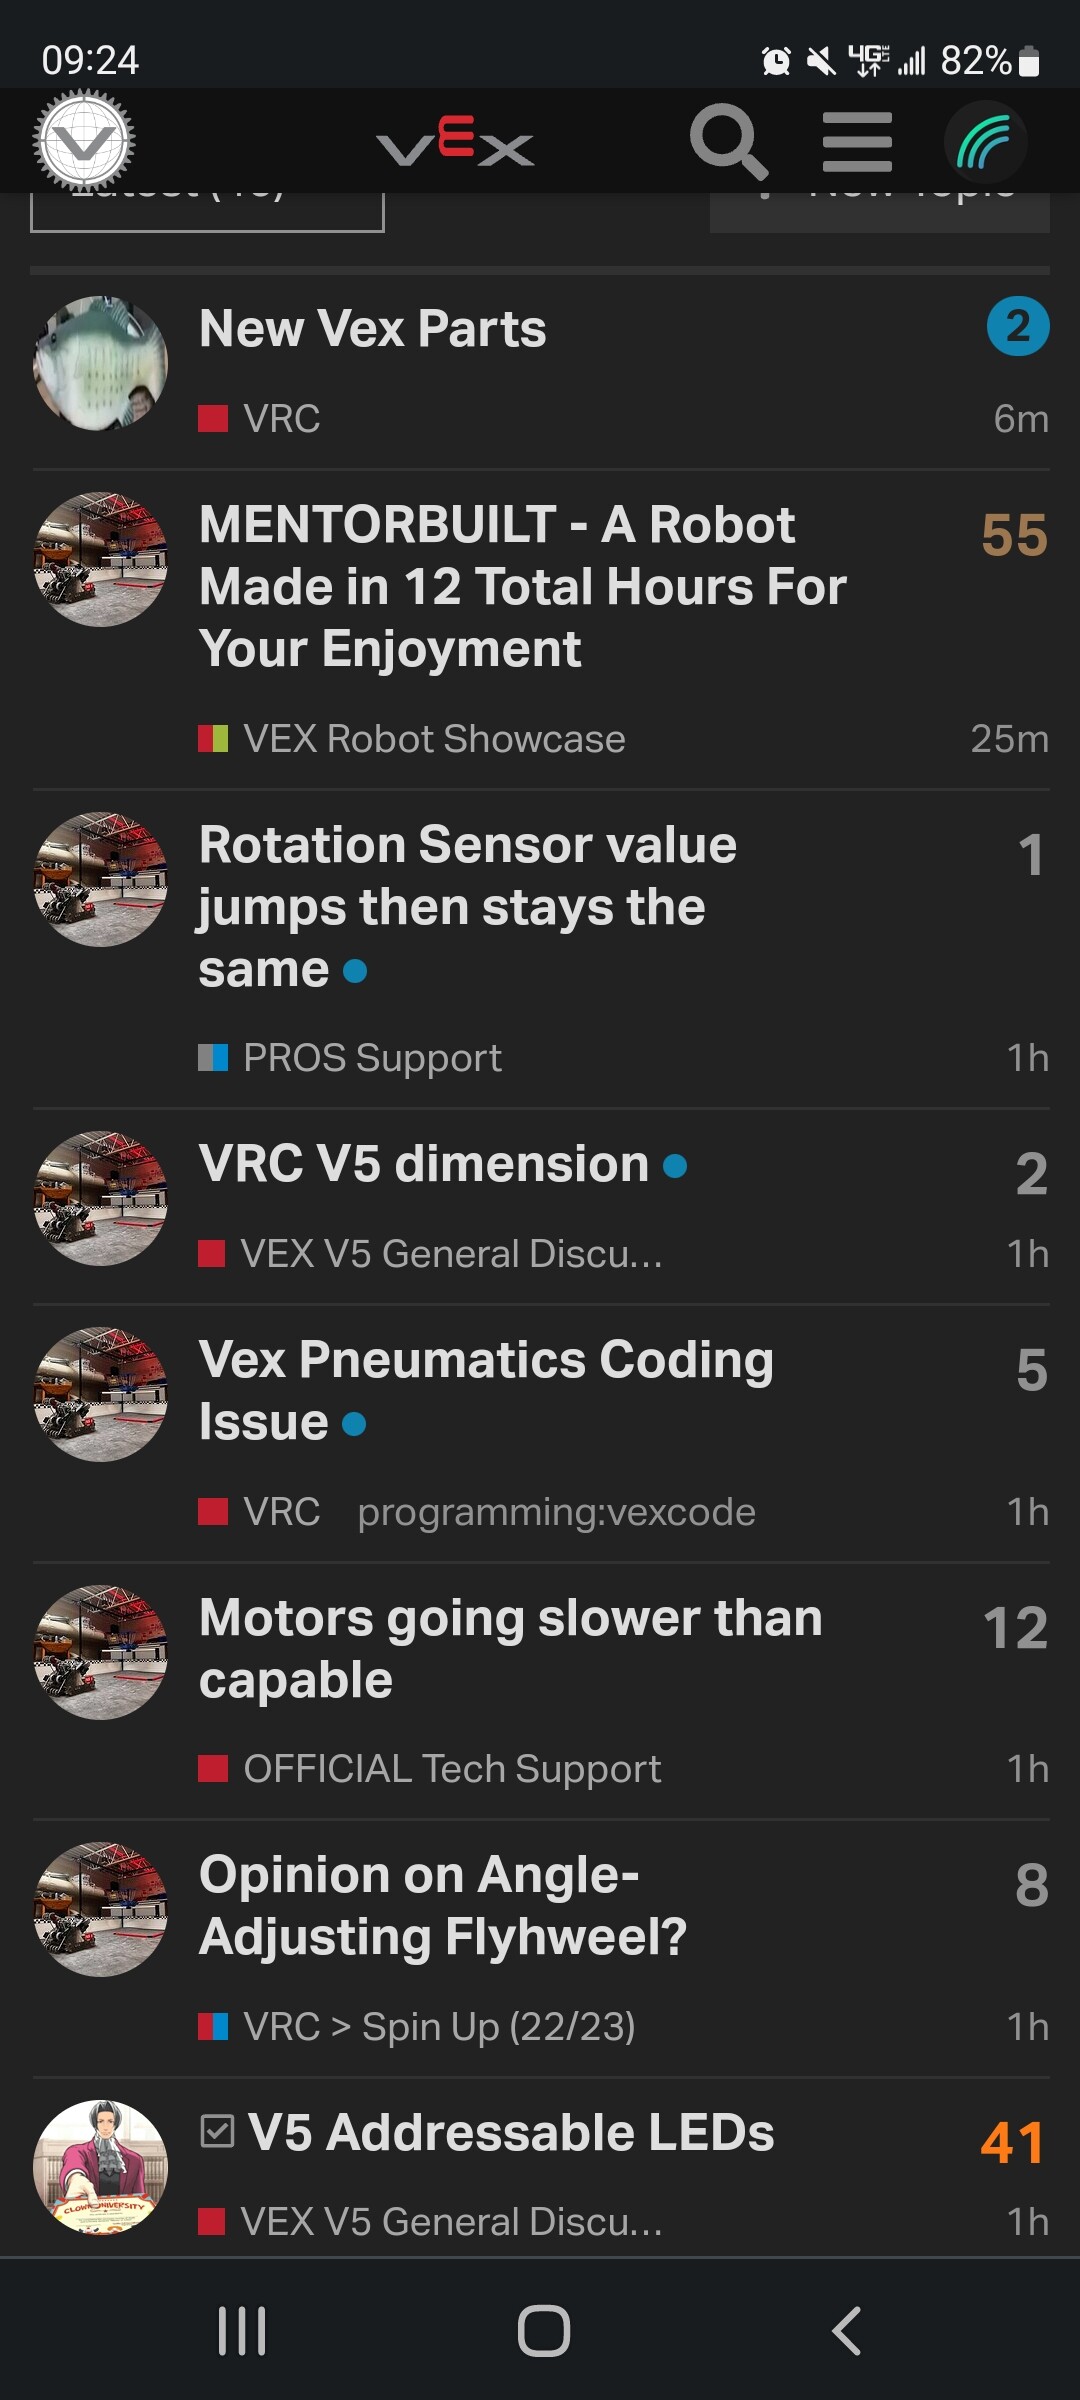Screen dimensions: 1080x2400
Task: Open the Opinion on Angle-Adjusting Flyhweel topic
Action: (442, 1905)
